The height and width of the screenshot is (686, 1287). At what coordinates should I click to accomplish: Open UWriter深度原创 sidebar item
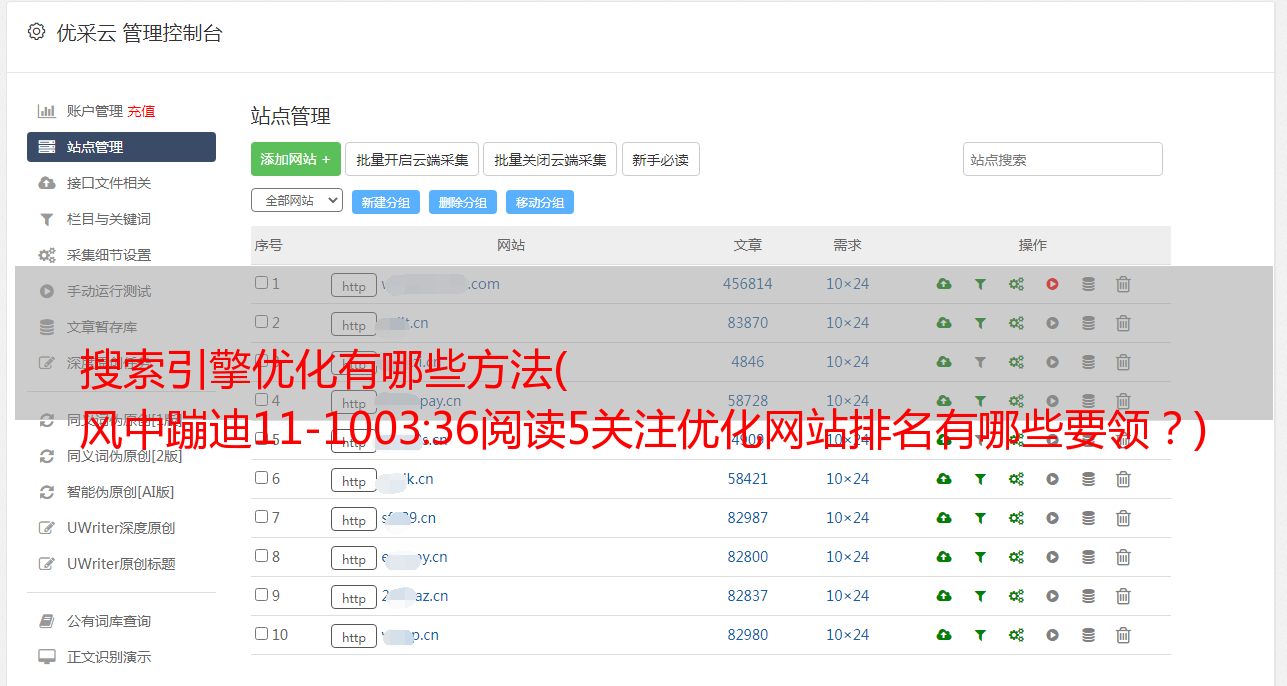(x=121, y=528)
